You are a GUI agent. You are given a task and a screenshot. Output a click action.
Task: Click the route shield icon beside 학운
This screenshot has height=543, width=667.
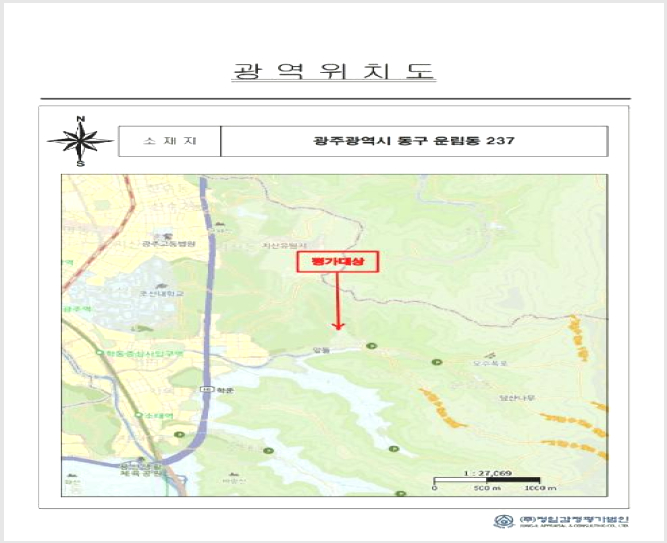(207, 390)
